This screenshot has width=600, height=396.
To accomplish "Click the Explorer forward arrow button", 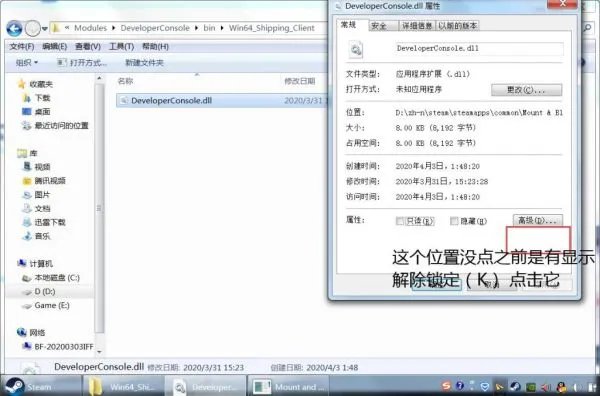I will click(33, 28).
